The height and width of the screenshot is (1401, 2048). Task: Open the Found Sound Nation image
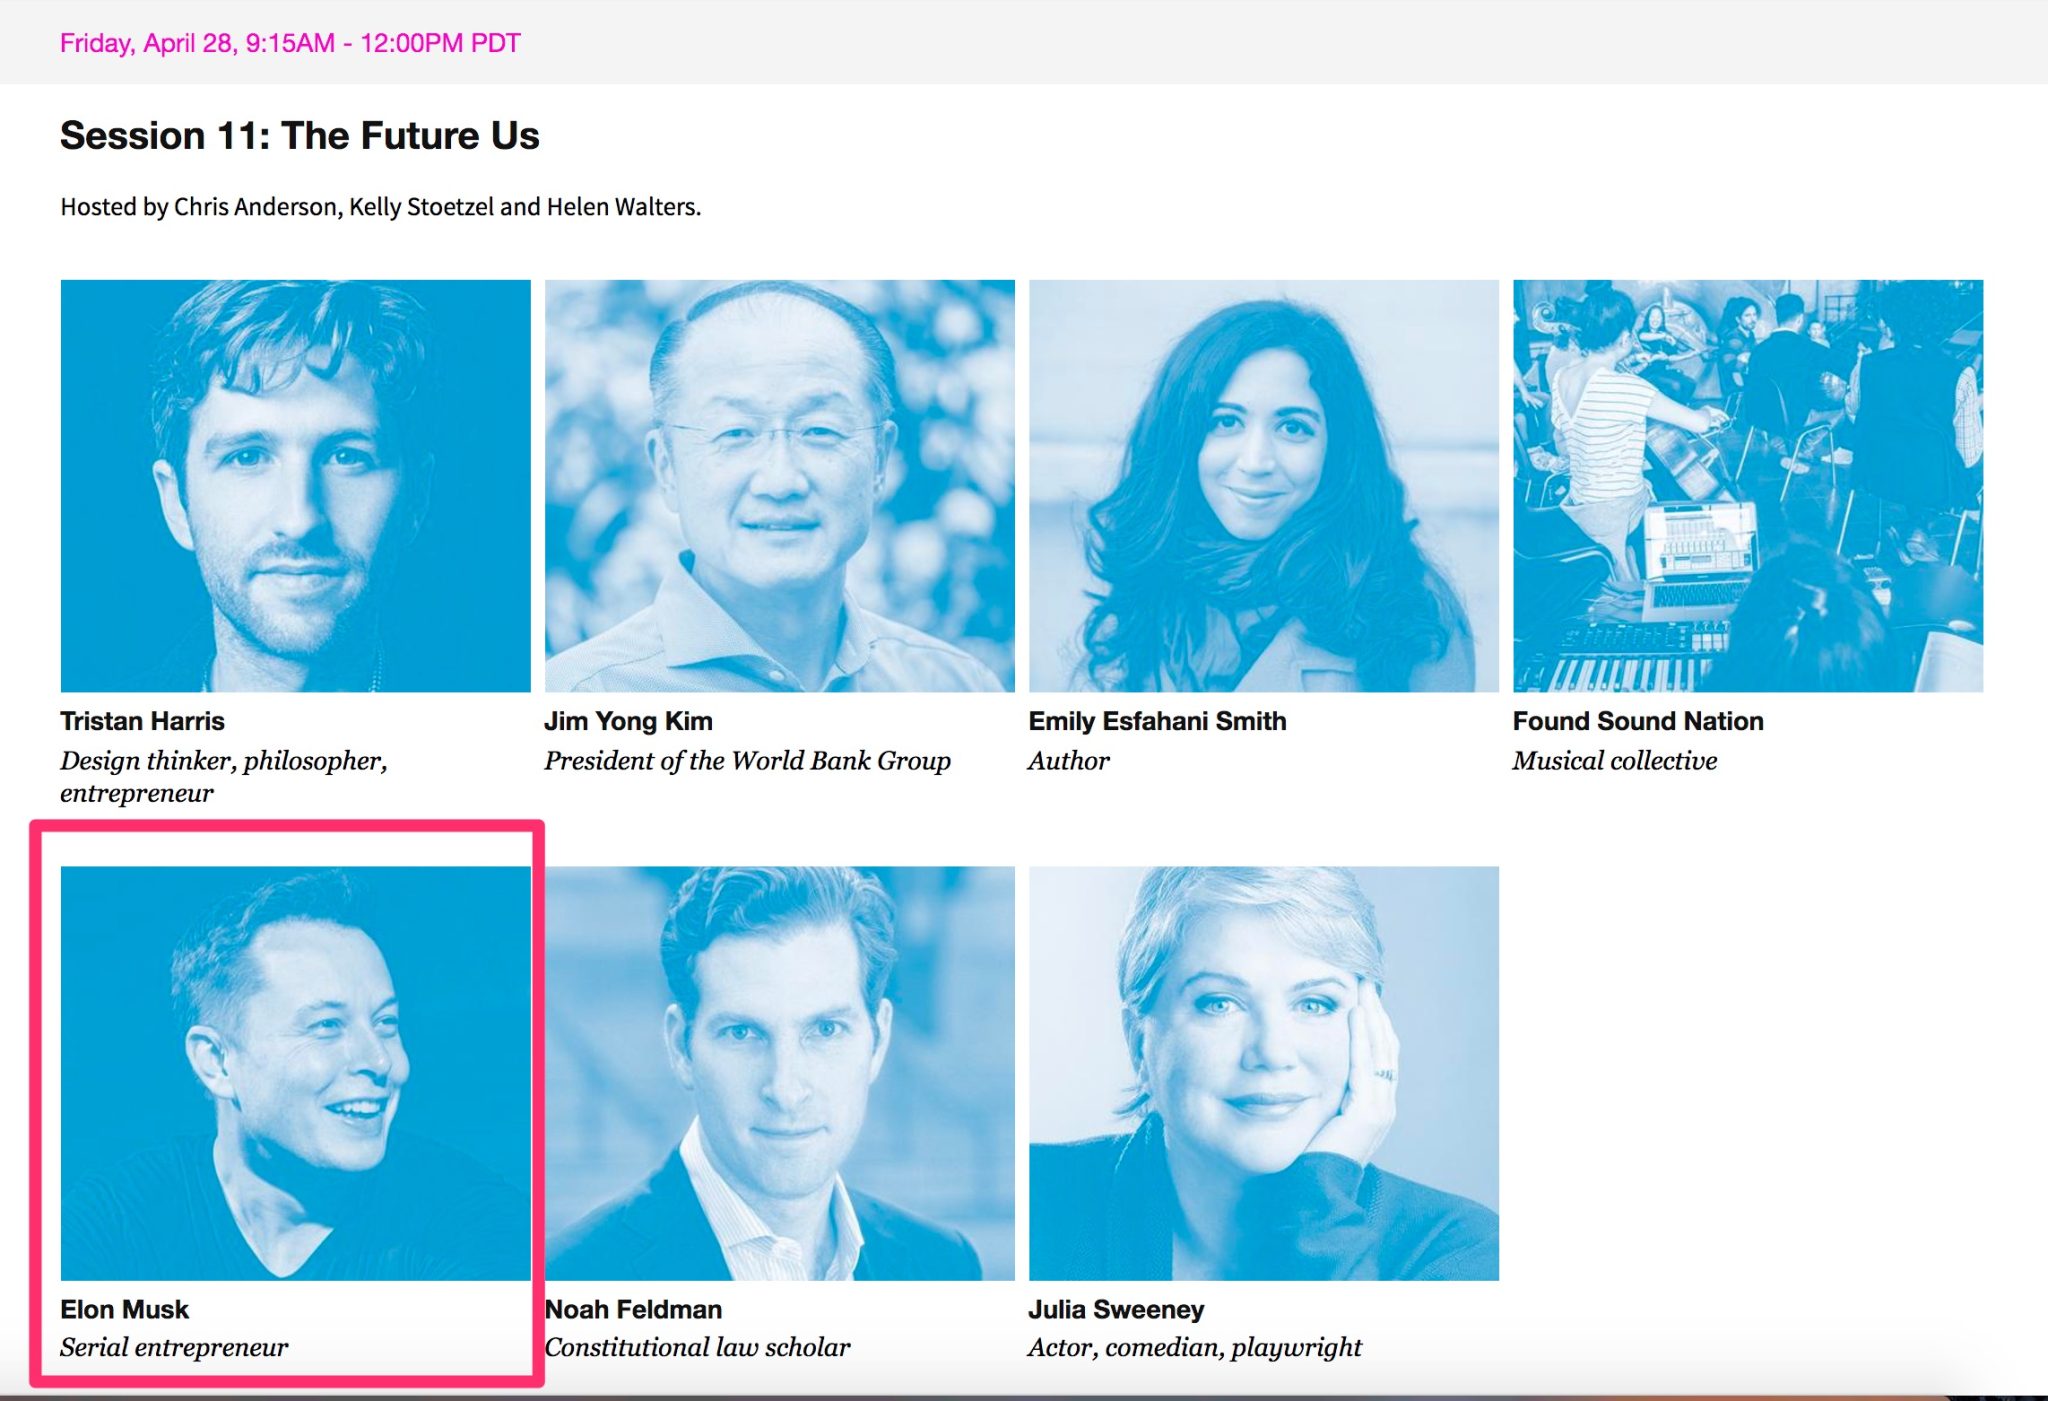pyautogui.click(x=1747, y=485)
